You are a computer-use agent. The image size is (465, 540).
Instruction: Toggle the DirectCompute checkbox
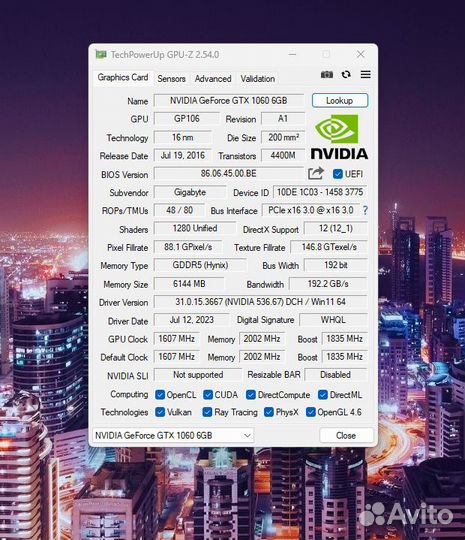[251, 395]
